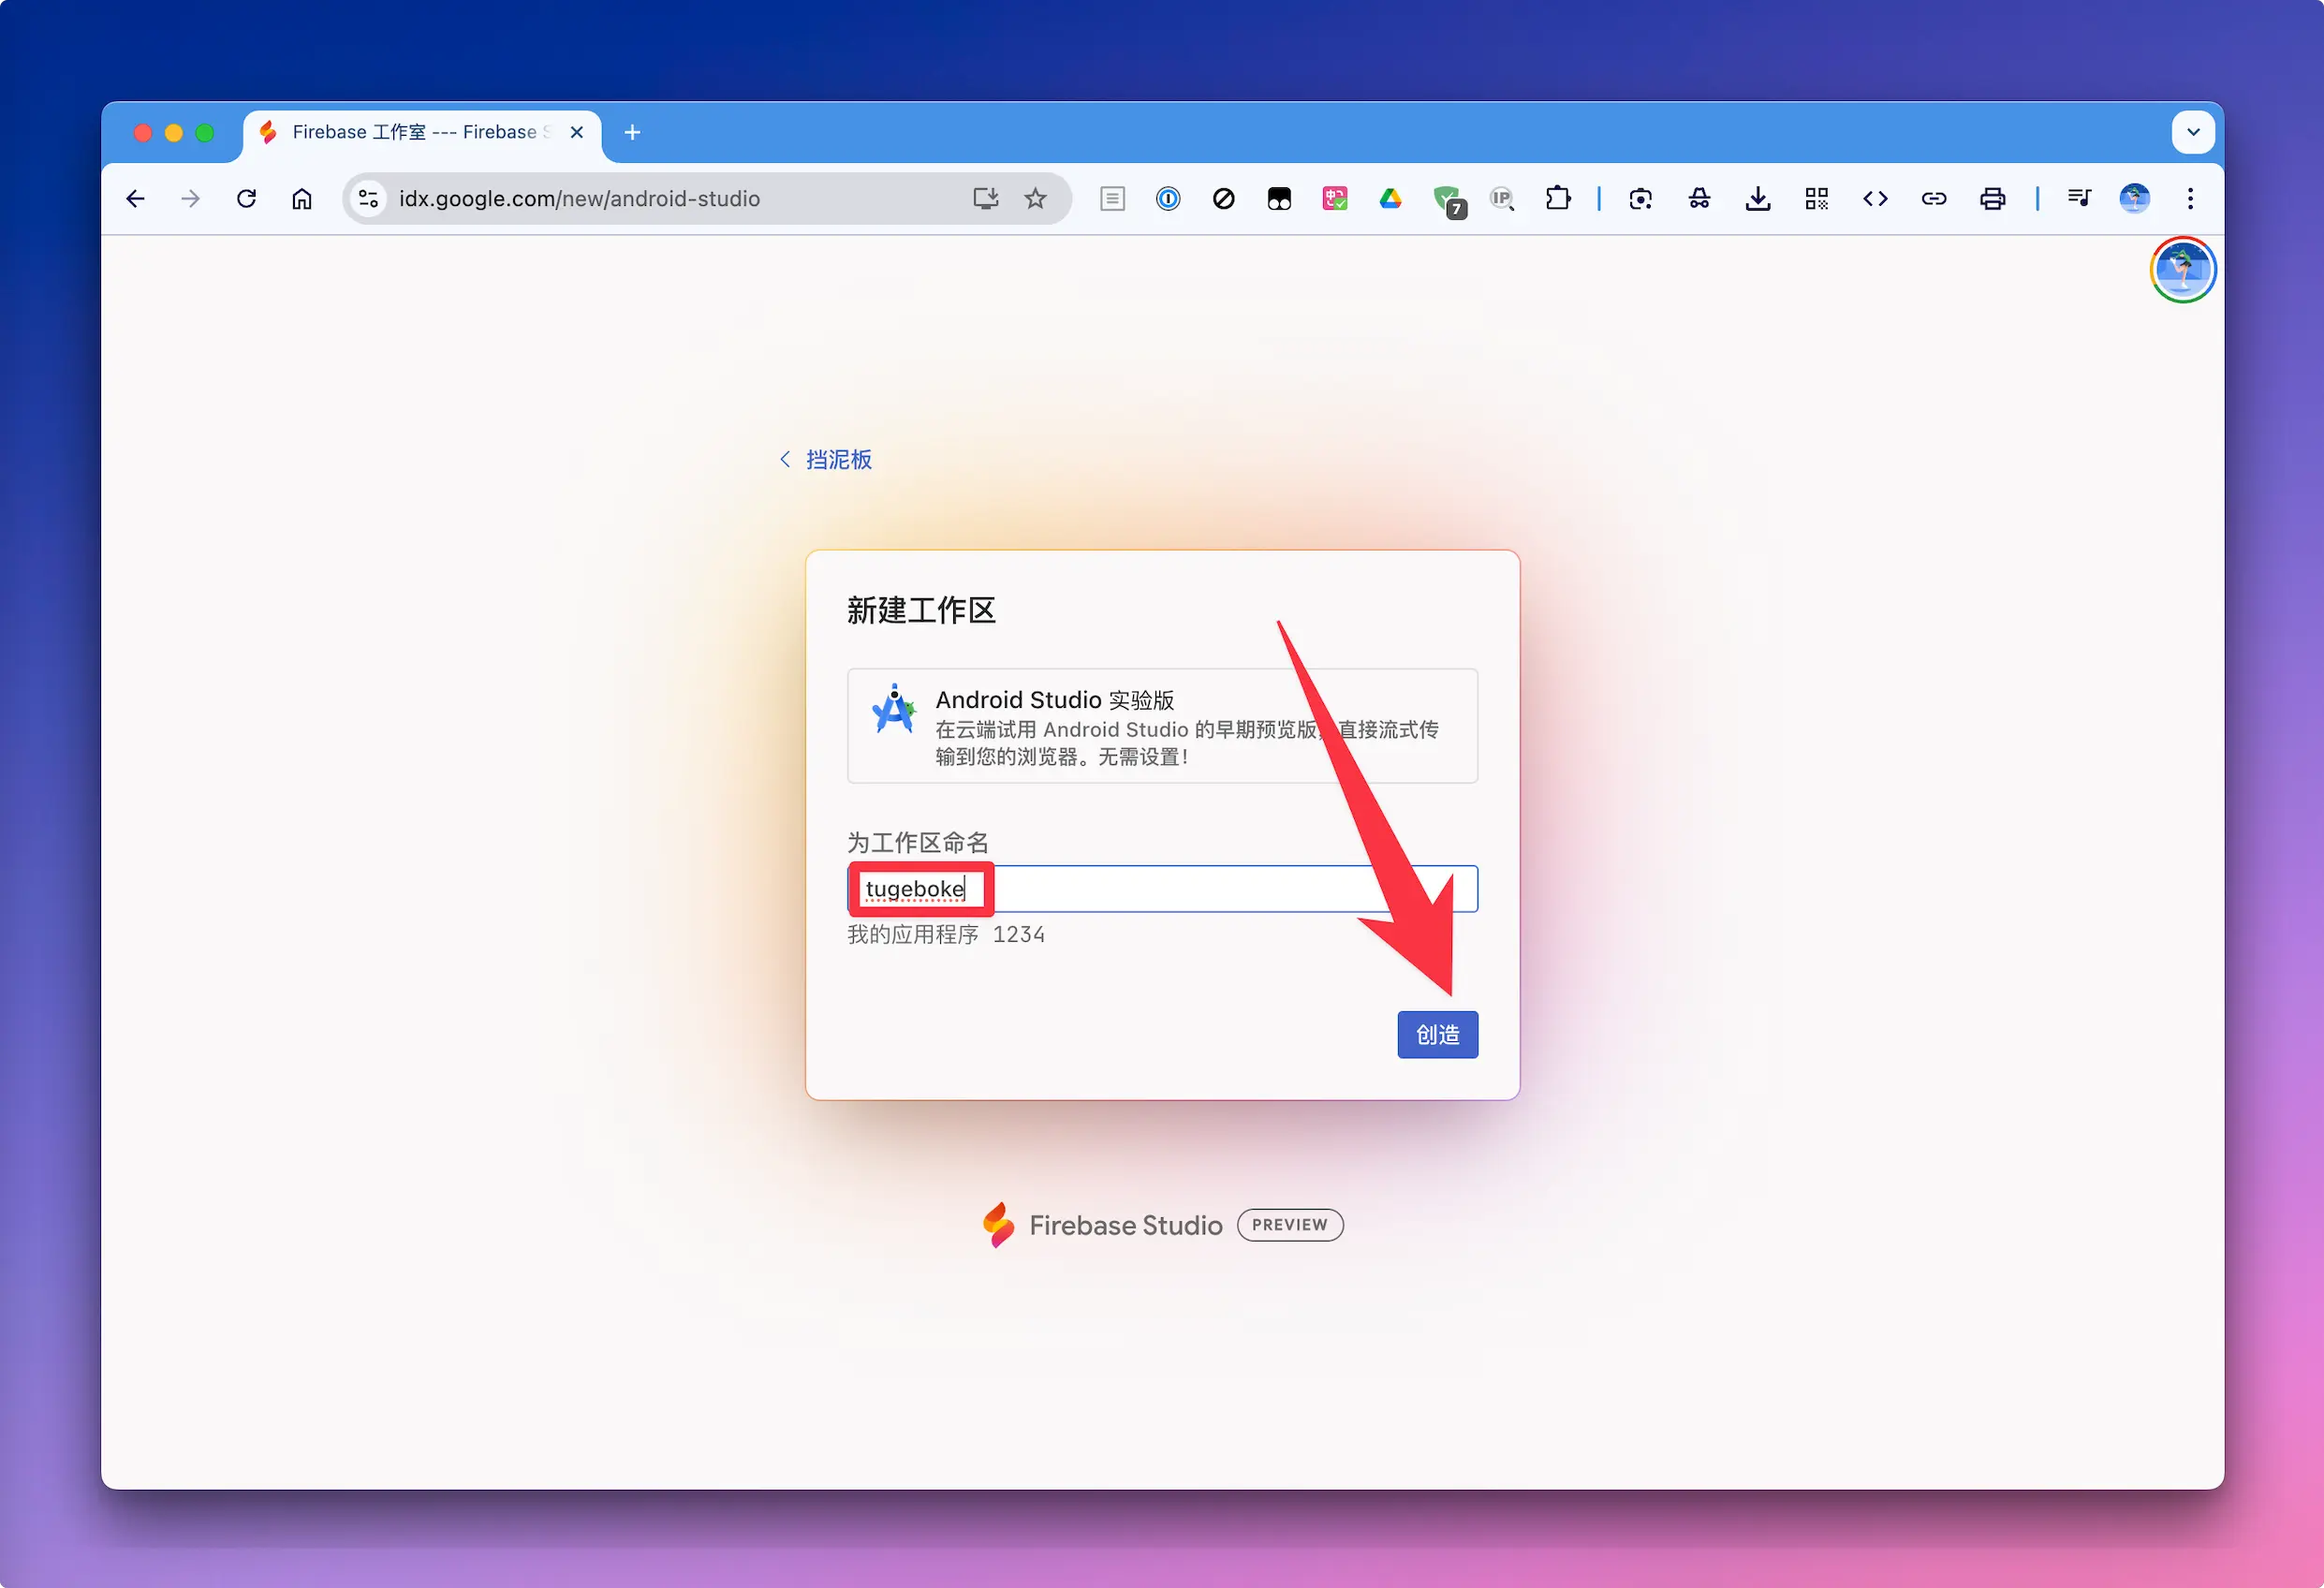Image resolution: width=2324 pixels, height=1588 pixels.
Task: Click the Firebase Studio logo
Action: coord(1102,1225)
